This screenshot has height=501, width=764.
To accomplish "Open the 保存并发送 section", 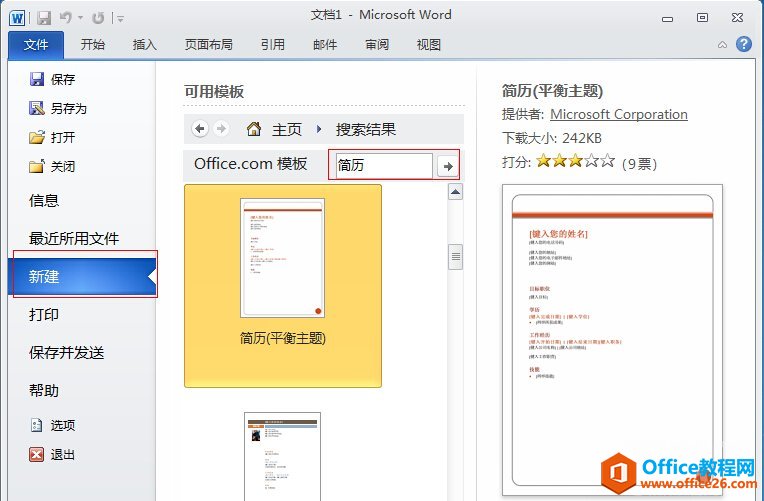I will click(66, 353).
